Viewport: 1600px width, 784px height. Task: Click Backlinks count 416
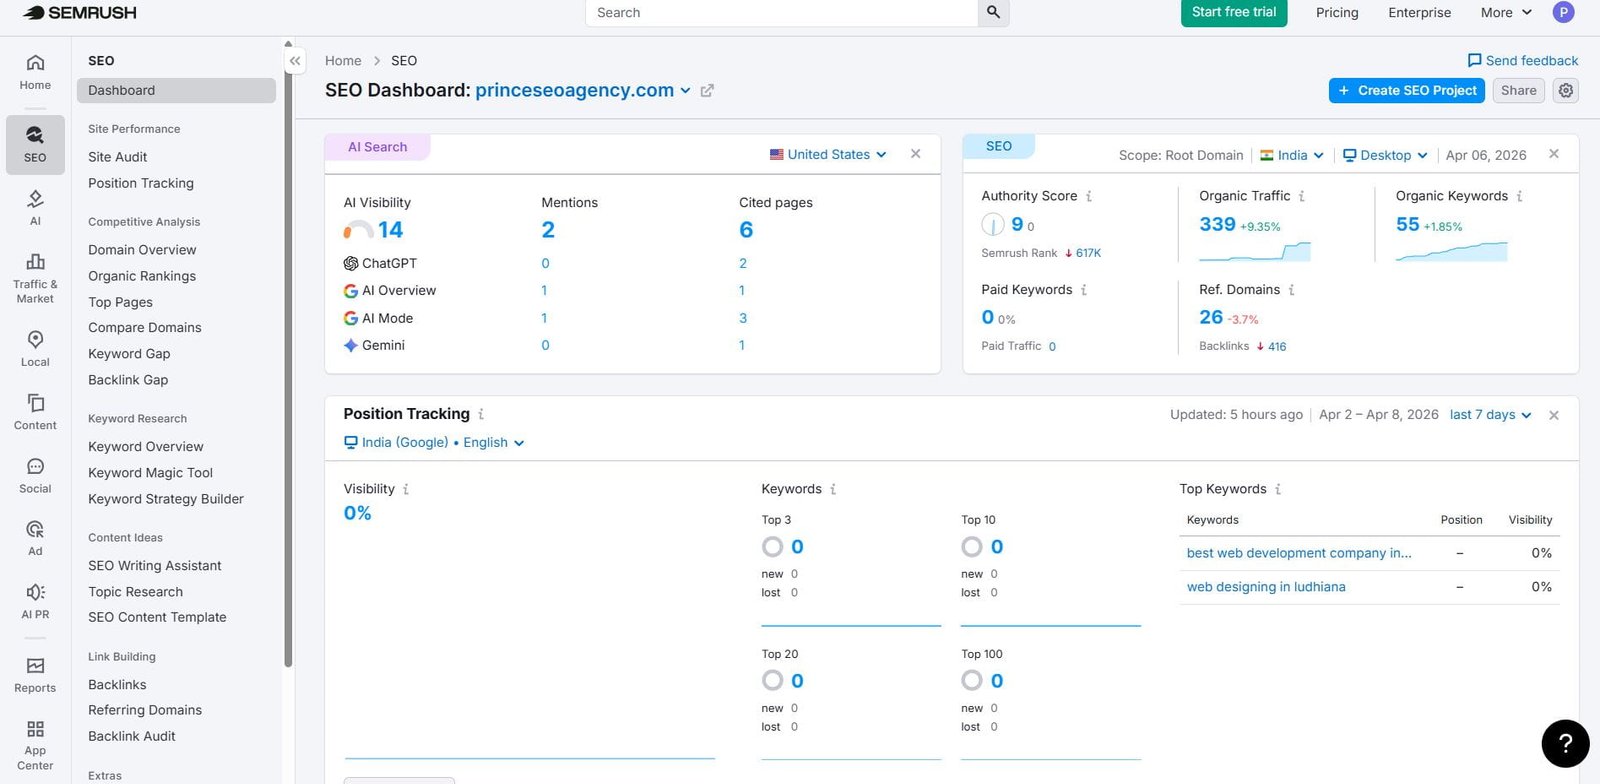click(1277, 347)
